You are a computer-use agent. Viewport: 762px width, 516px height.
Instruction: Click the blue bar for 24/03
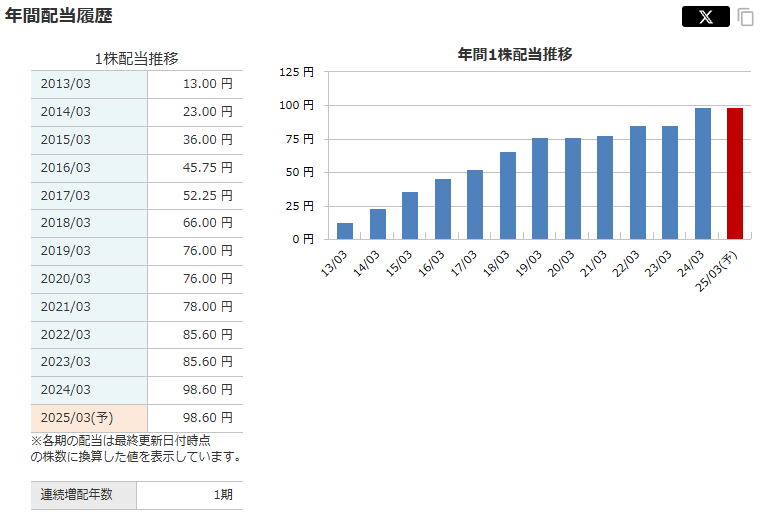coord(702,174)
